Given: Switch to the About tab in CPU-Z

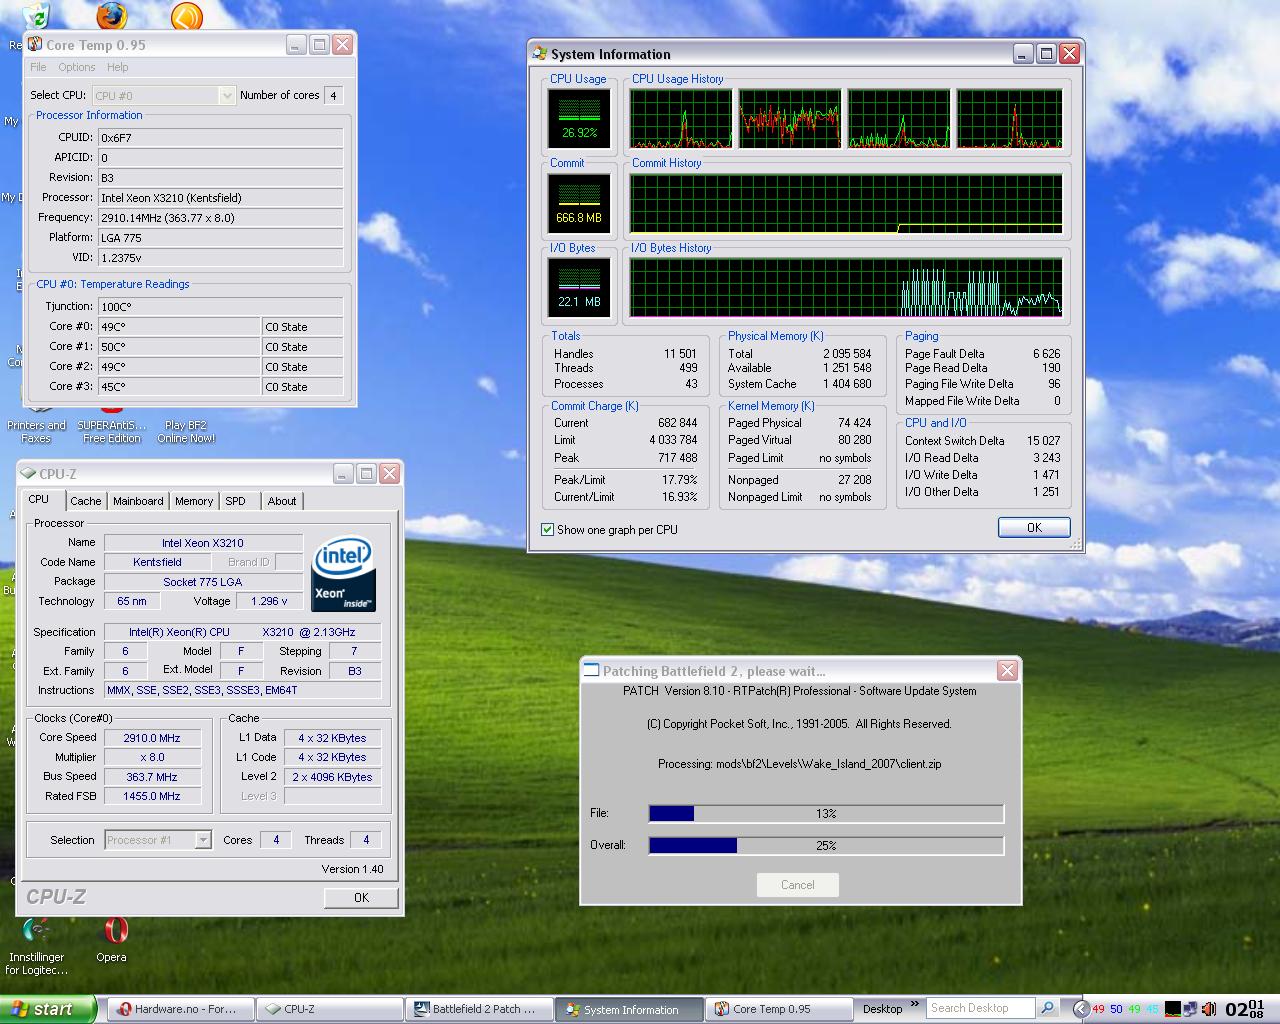Looking at the screenshot, I should pos(282,501).
